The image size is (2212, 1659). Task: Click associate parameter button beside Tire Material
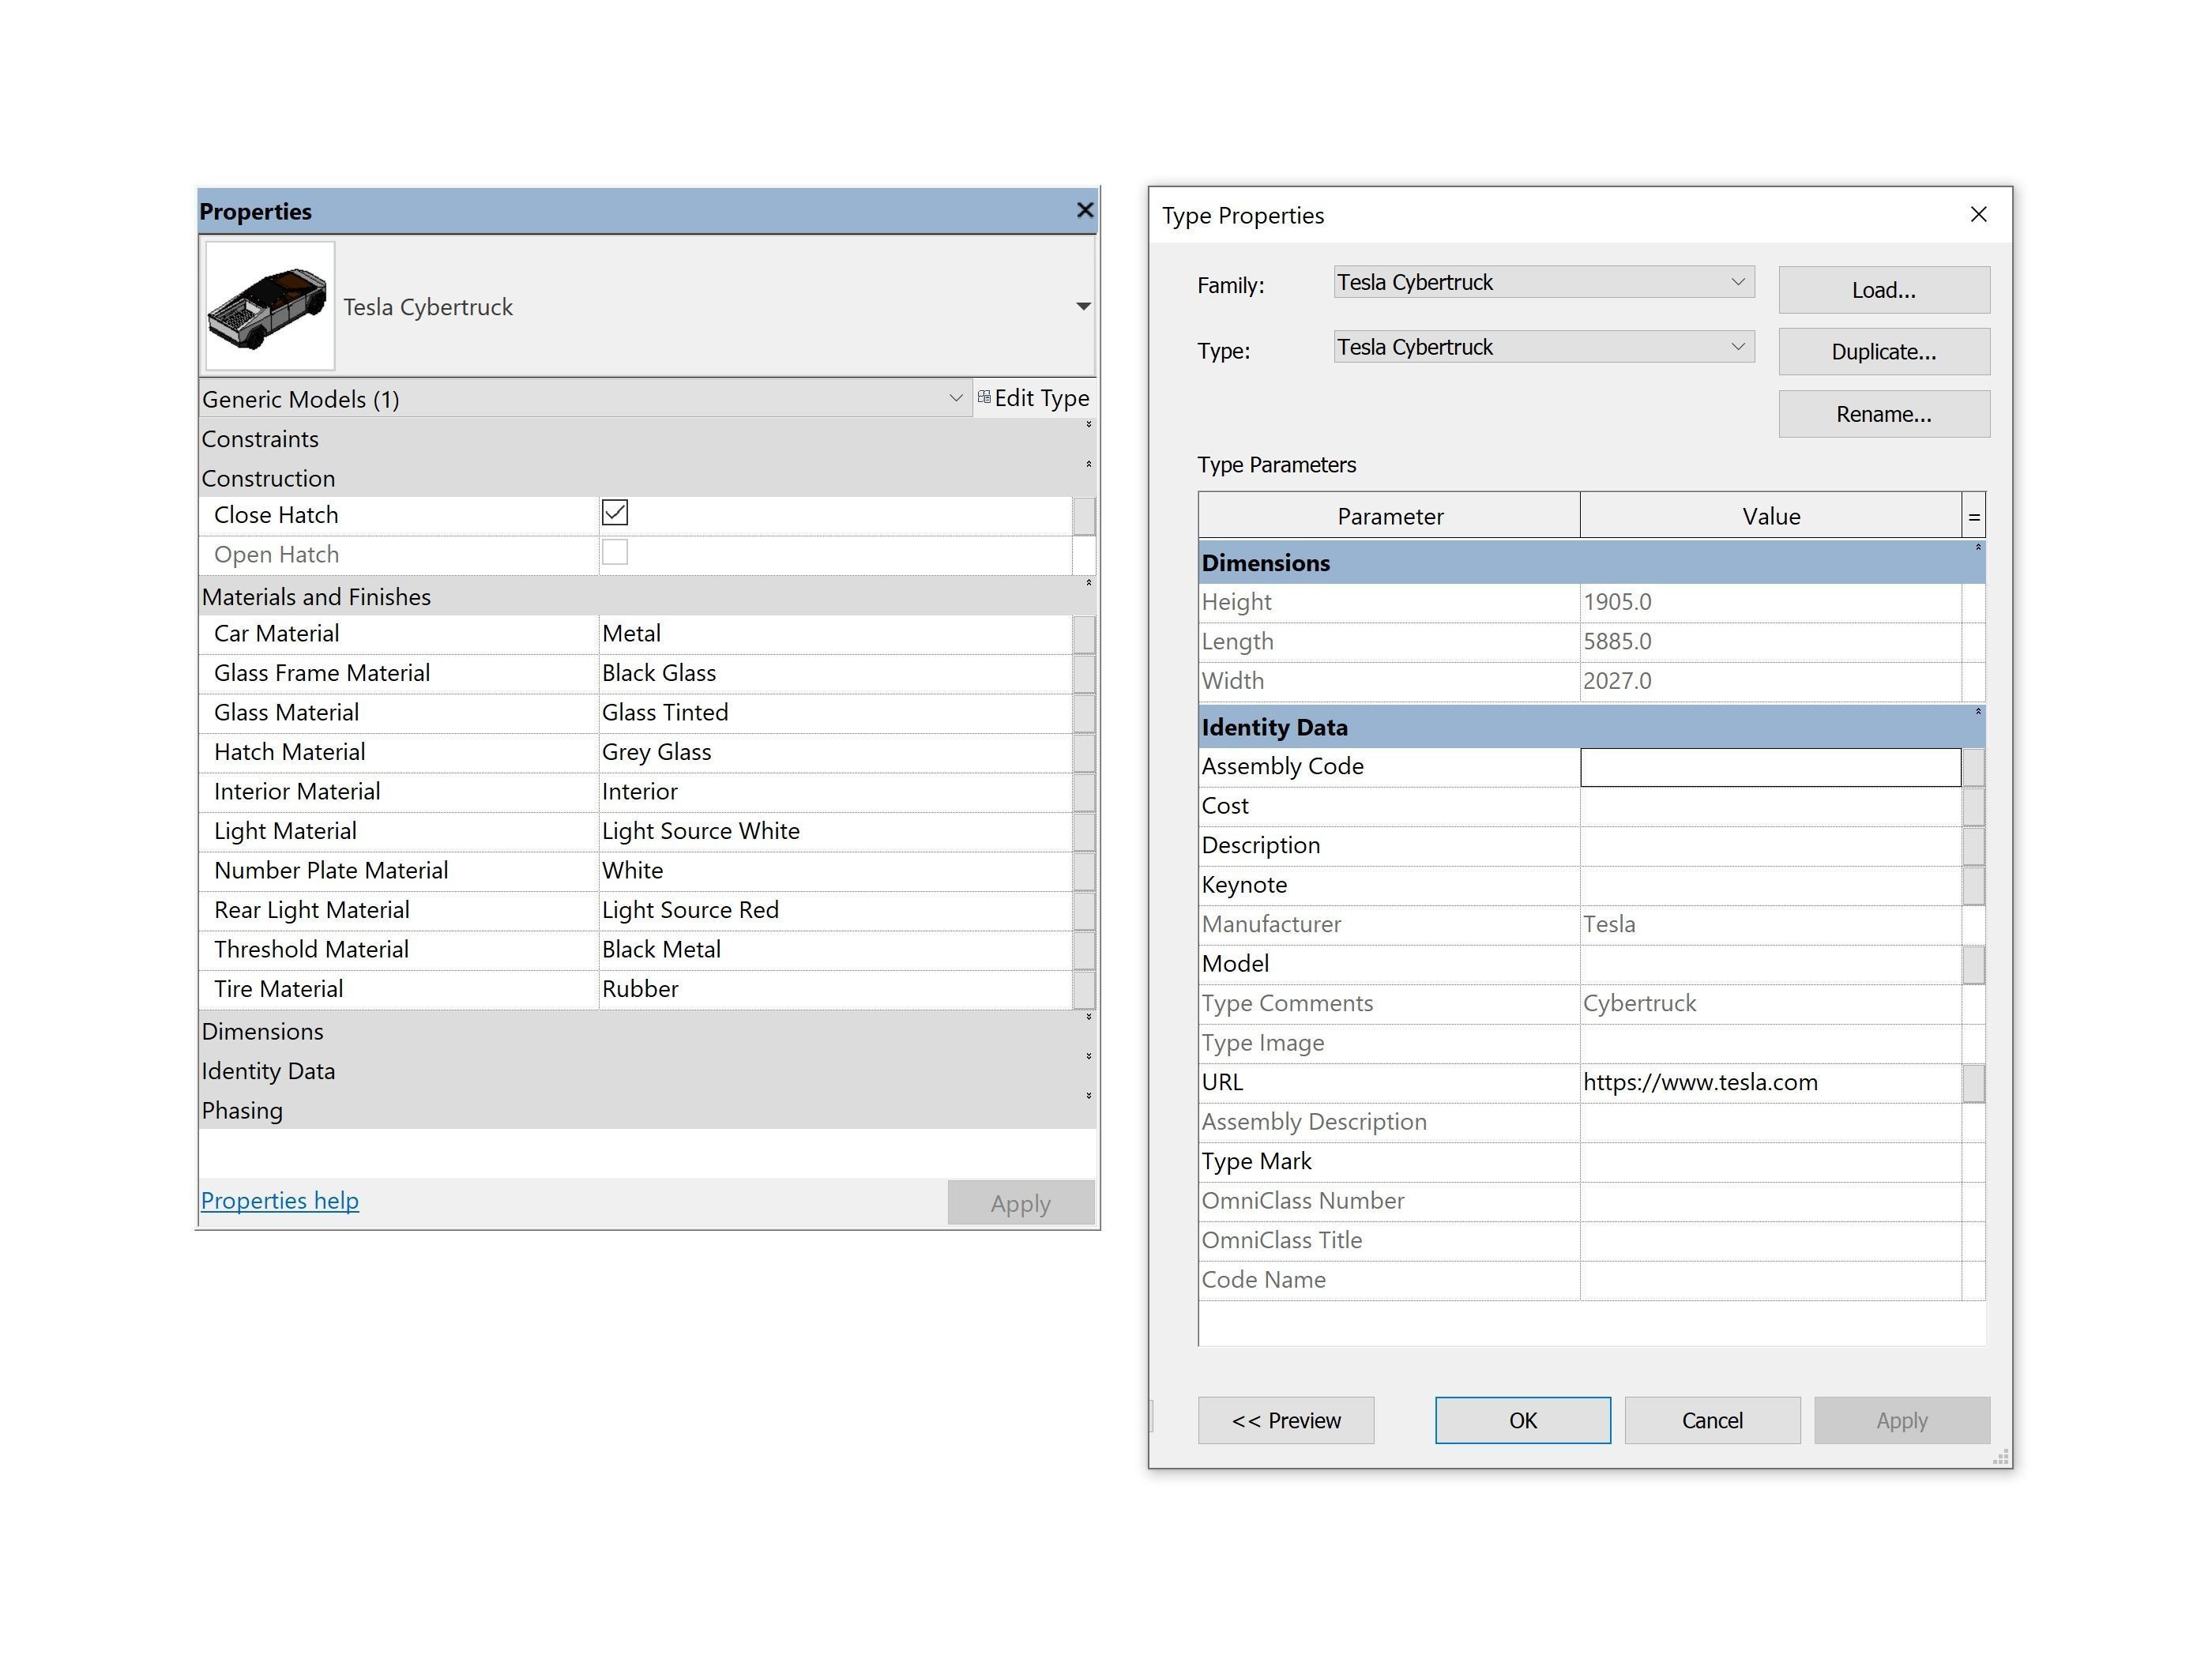[x=1083, y=989]
